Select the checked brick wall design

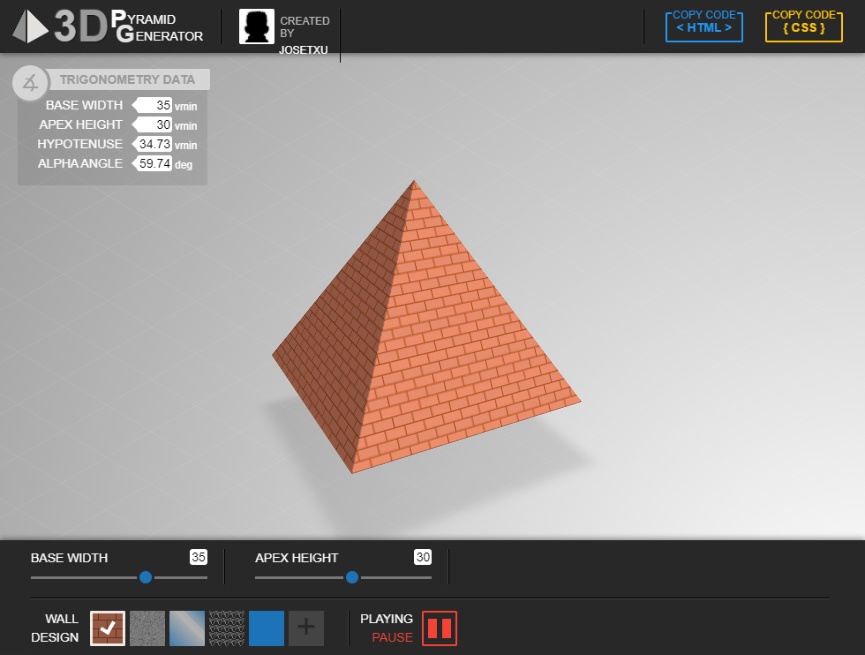click(x=108, y=628)
